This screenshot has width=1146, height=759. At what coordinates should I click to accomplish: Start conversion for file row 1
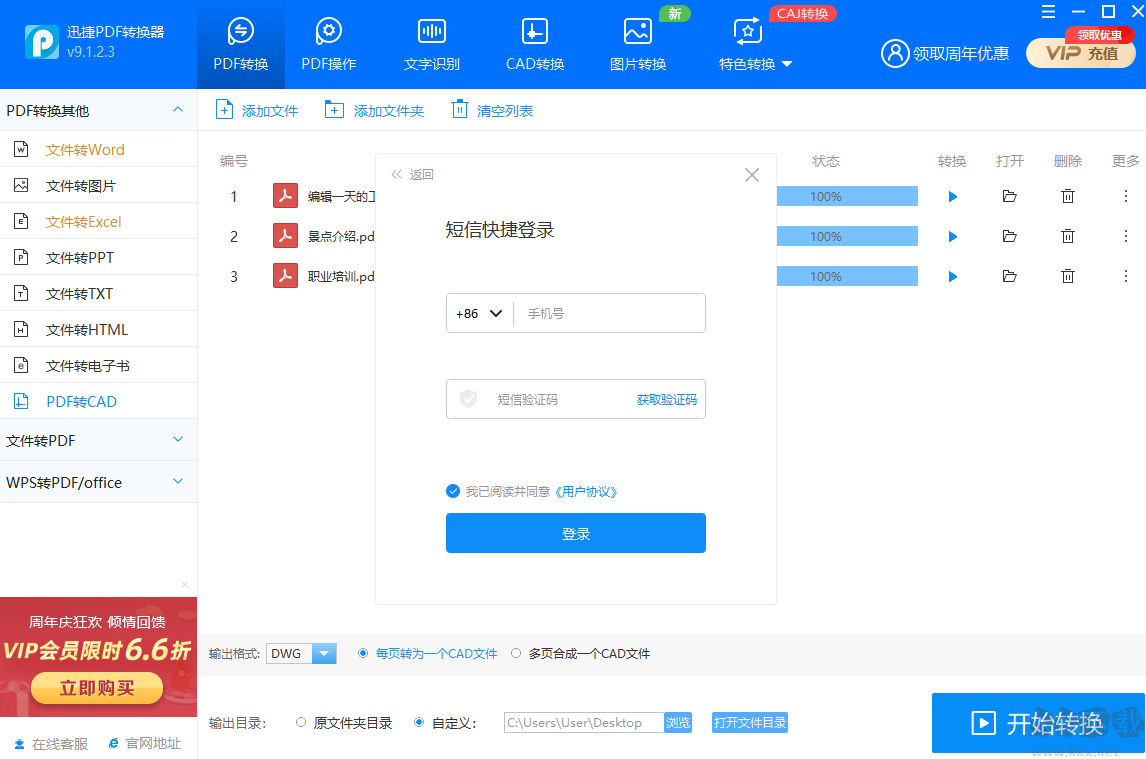click(952, 196)
